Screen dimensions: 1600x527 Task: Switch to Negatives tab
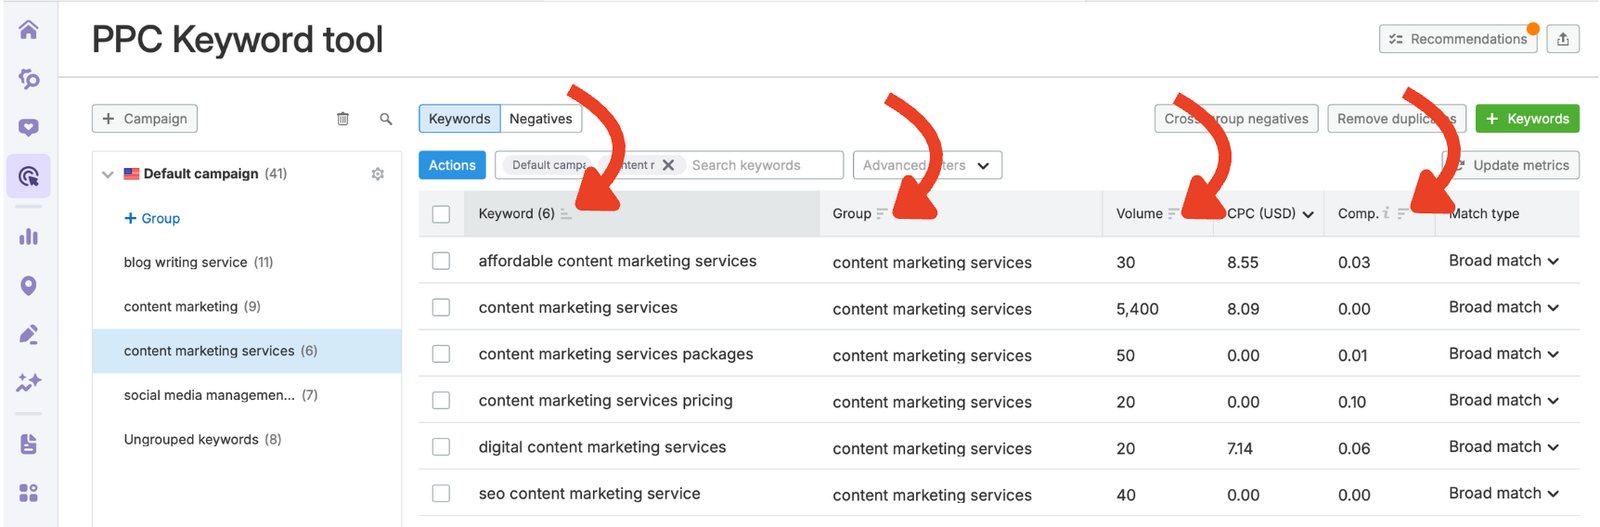[541, 119]
